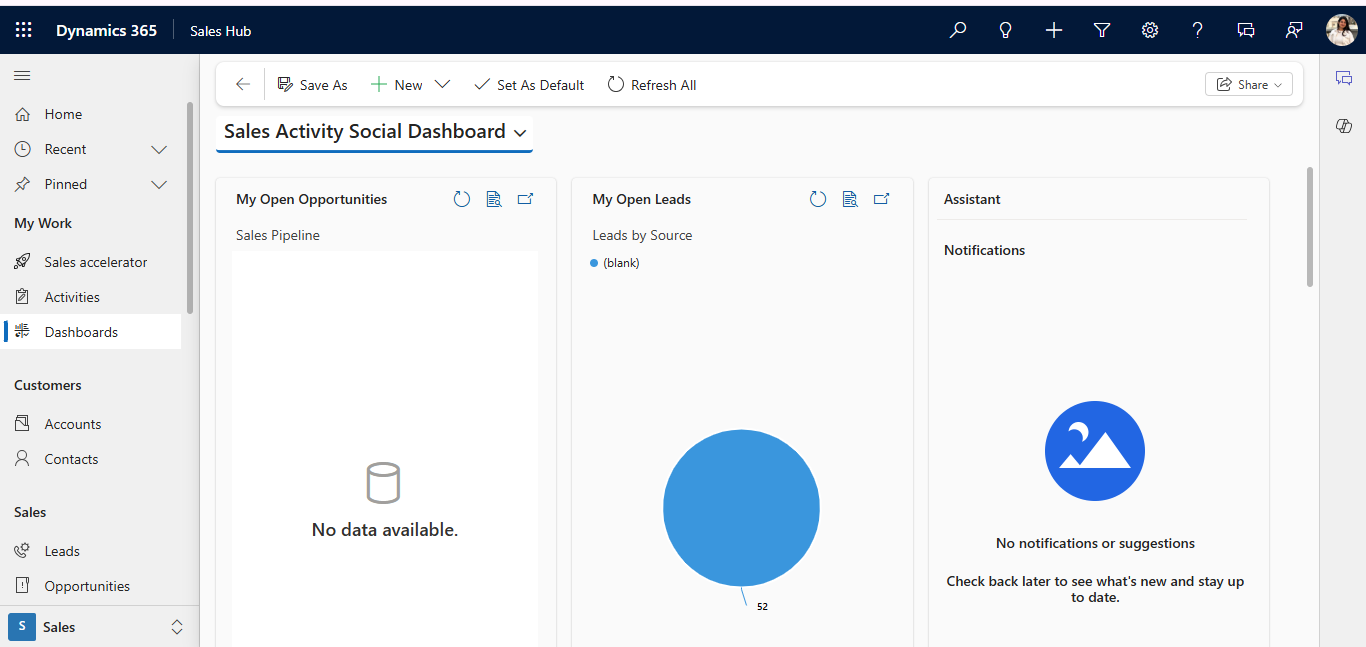Expand the New button dropdown arrow
Image resolution: width=1366 pixels, height=647 pixels.
pos(442,84)
